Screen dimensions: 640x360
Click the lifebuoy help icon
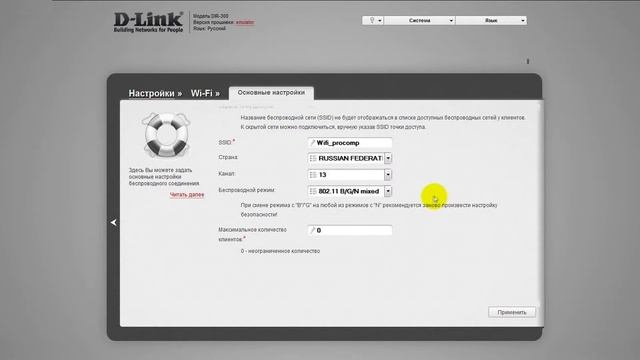coord(166,135)
